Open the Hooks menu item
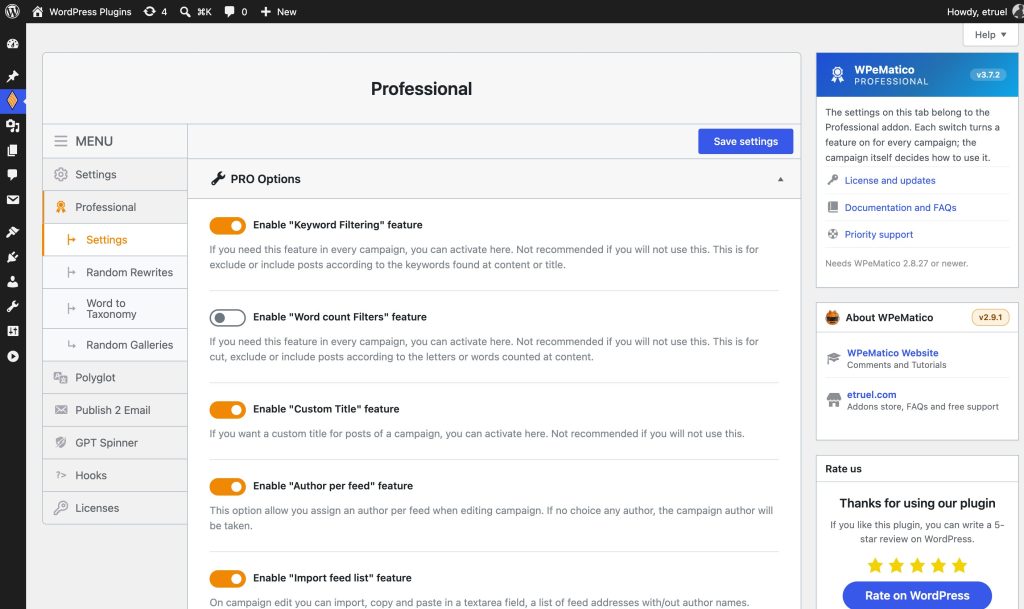Screen dimensions: 1024x609 (115, 475)
